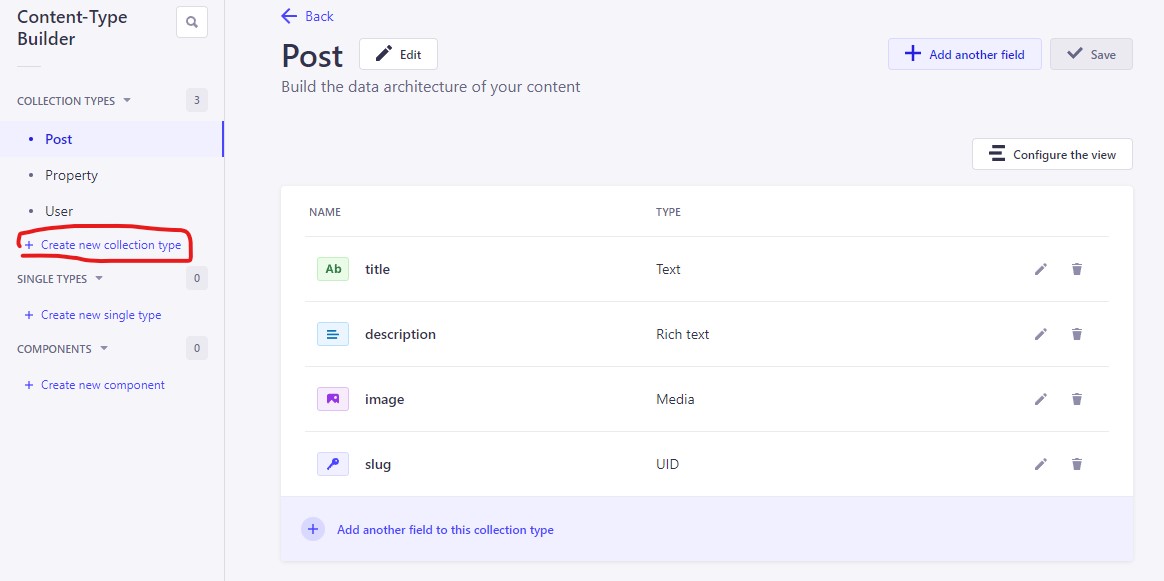The image size is (1164, 581).
Task: Click Configure the view button
Action: [x=1052, y=155]
